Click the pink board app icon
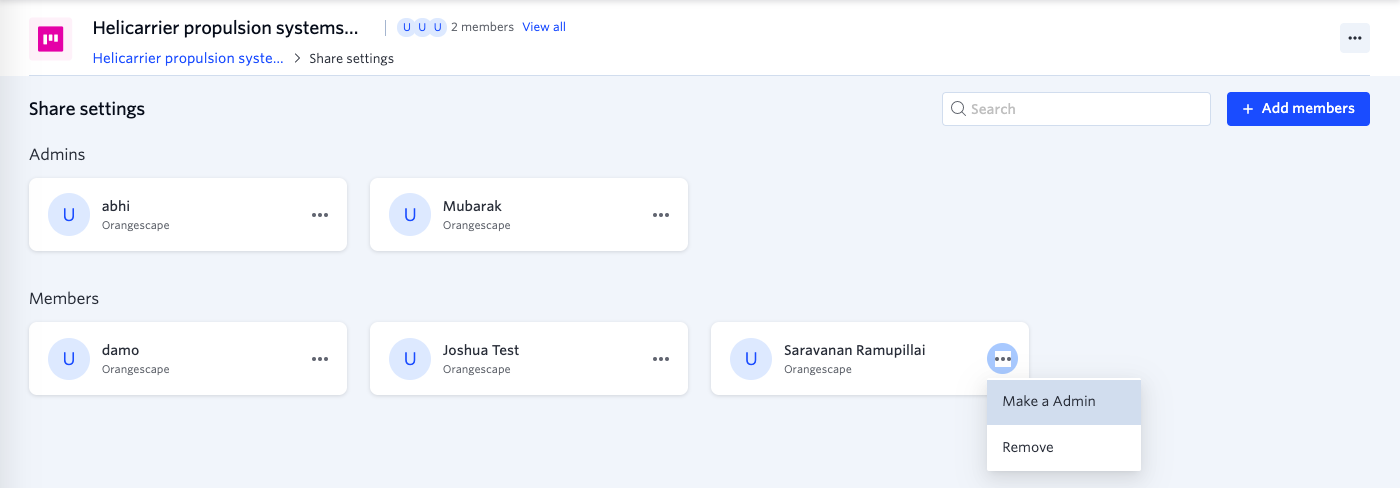 point(50,39)
